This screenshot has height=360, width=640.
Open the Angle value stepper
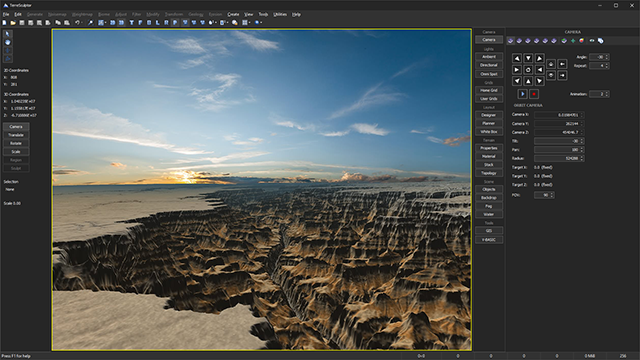pyautogui.click(x=607, y=57)
